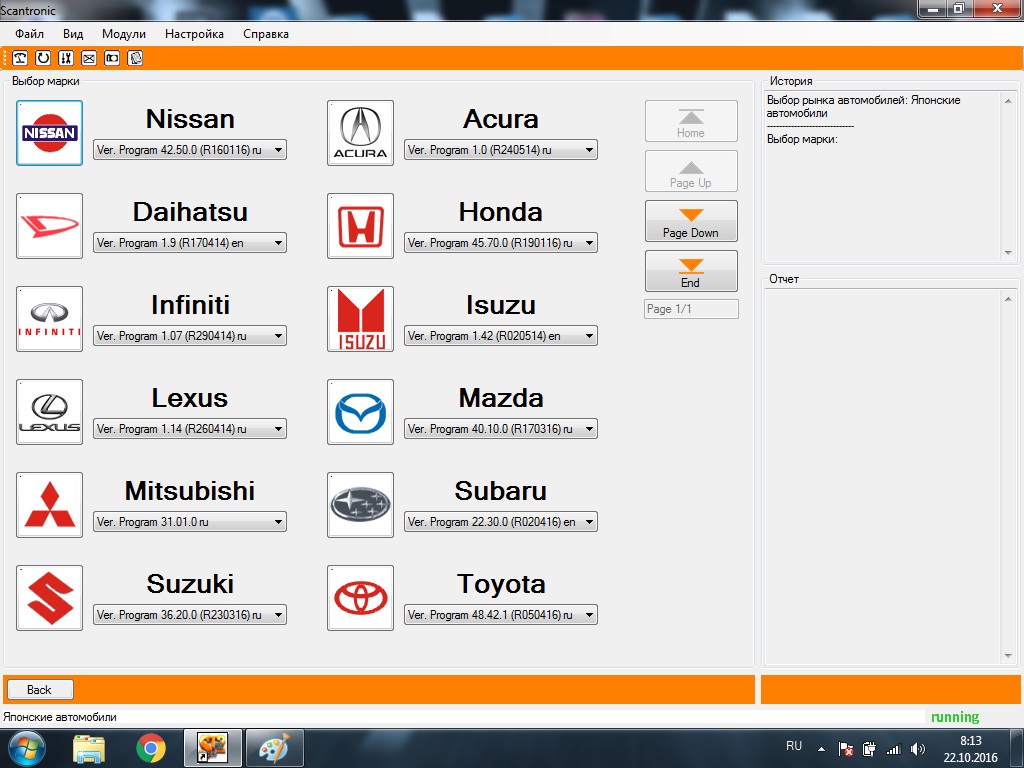Open the Infiniti logo tile
The width and height of the screenshot is (1024, 768).
[x=50, y=319]
